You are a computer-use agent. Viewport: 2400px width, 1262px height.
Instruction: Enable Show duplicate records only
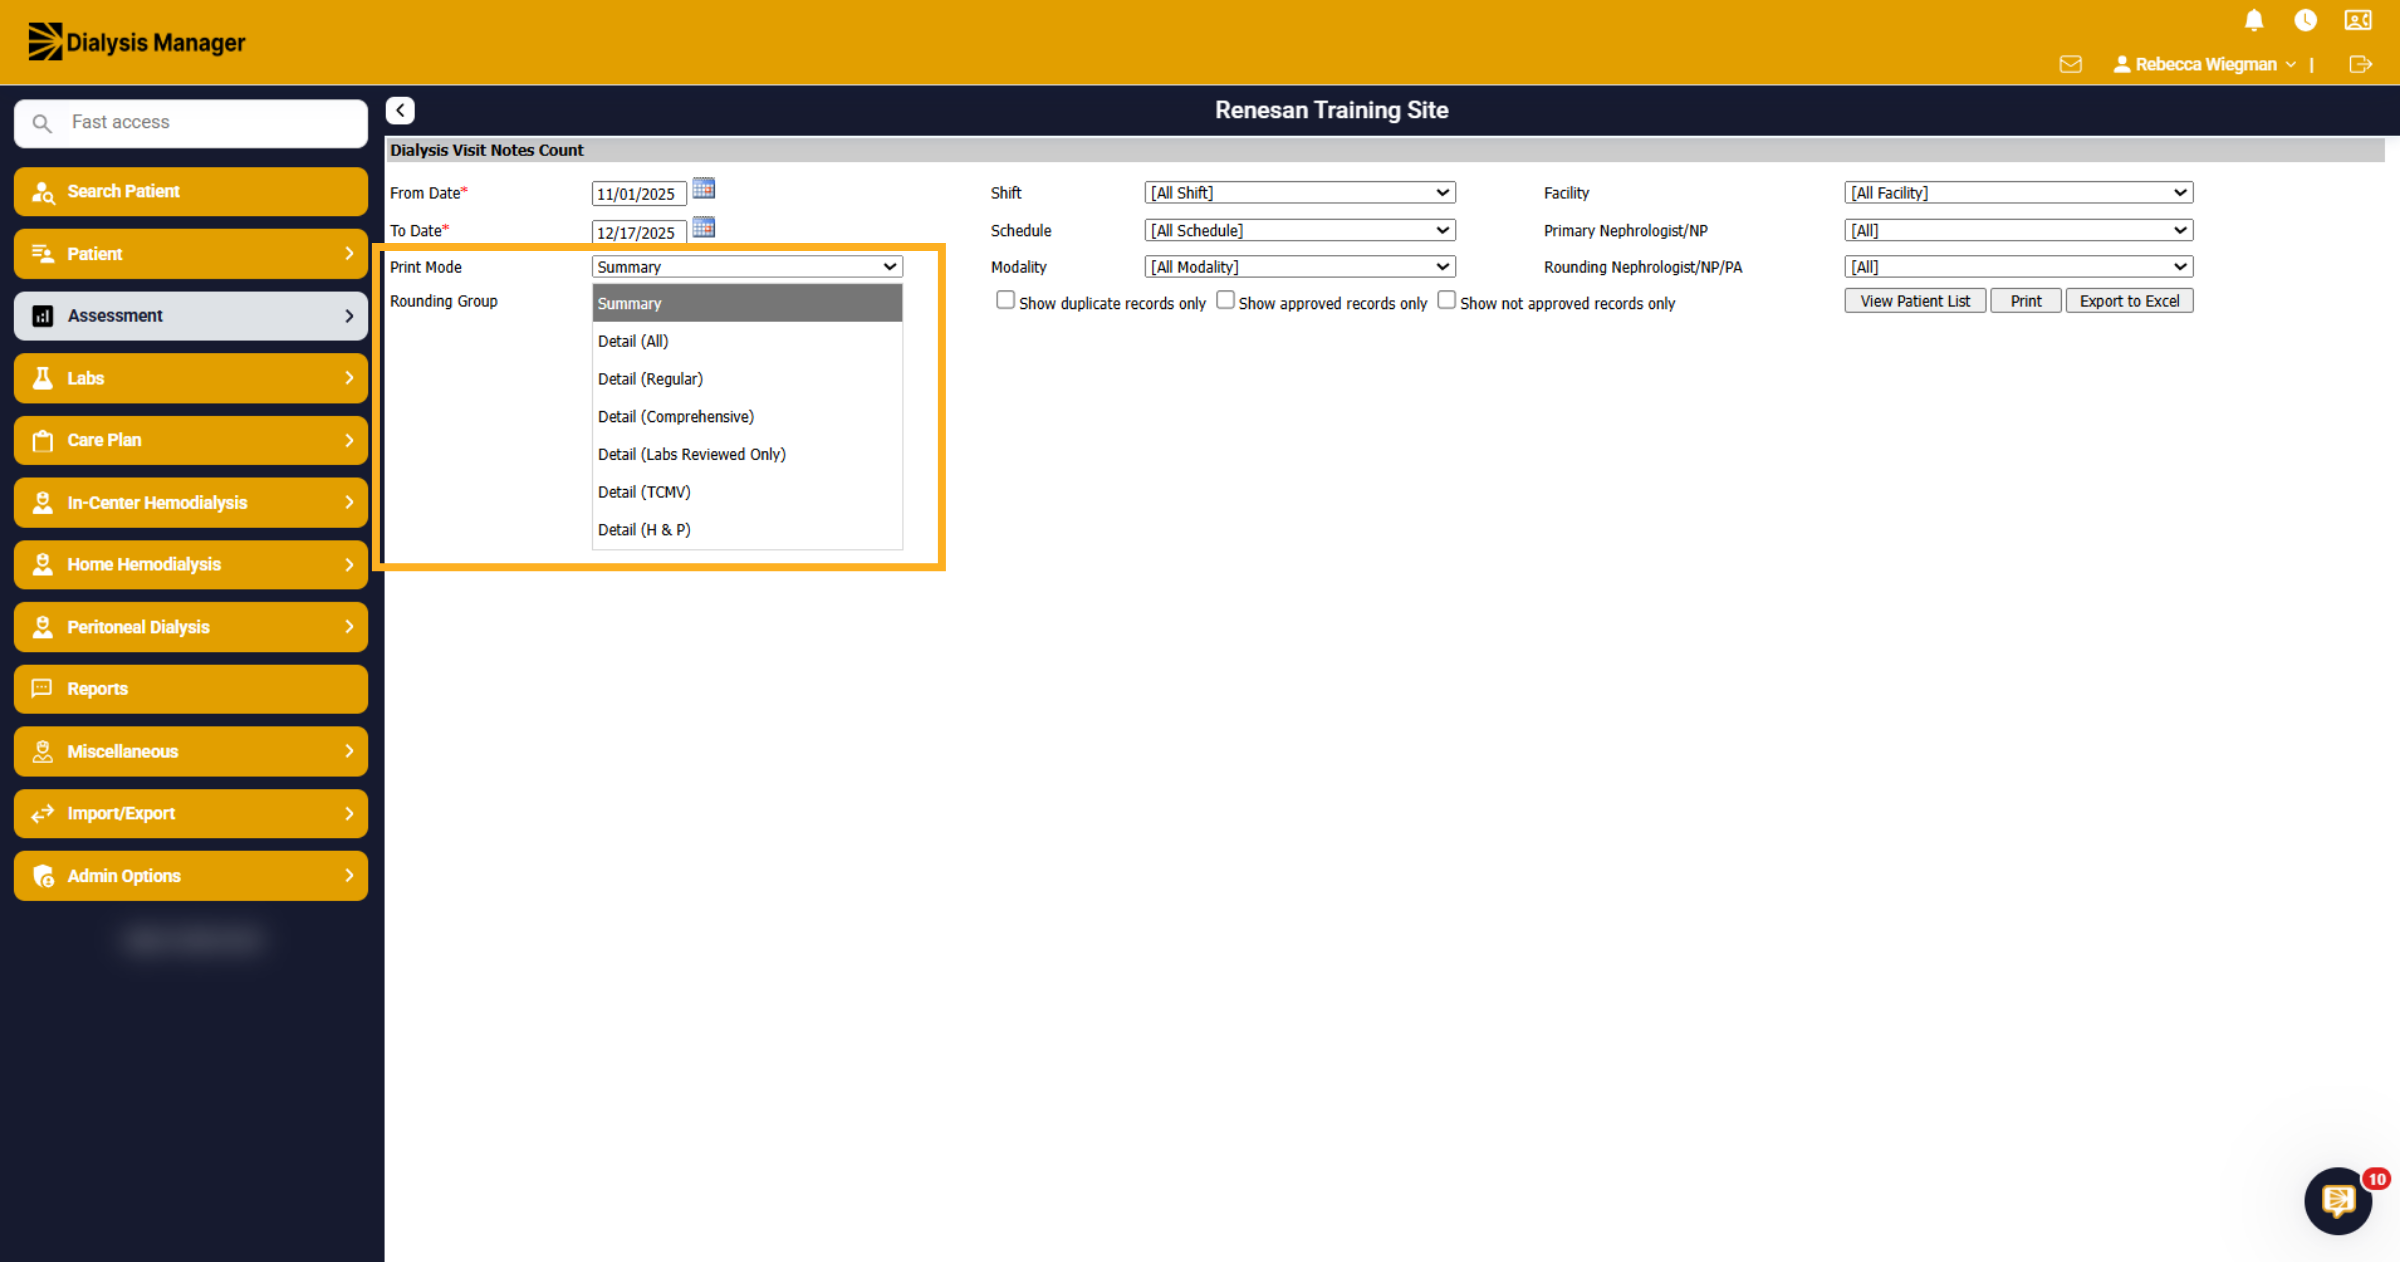1005,300
